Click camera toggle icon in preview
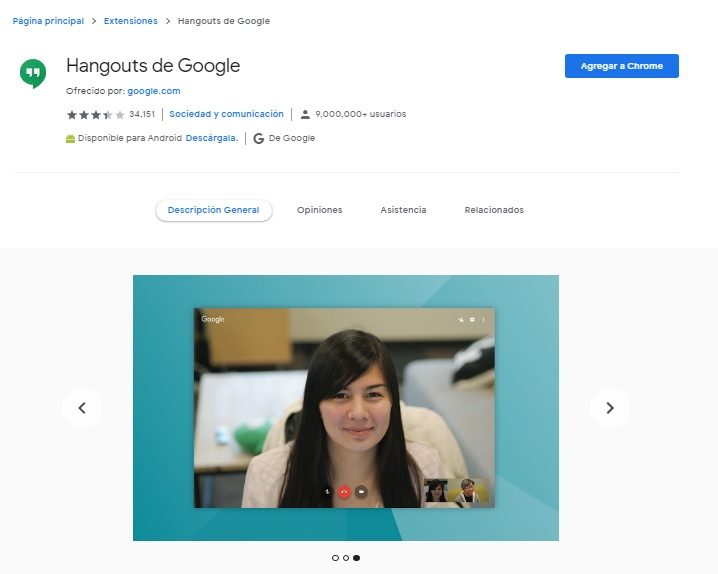This screenshot has width=718, height=574. tap(361, 492)
